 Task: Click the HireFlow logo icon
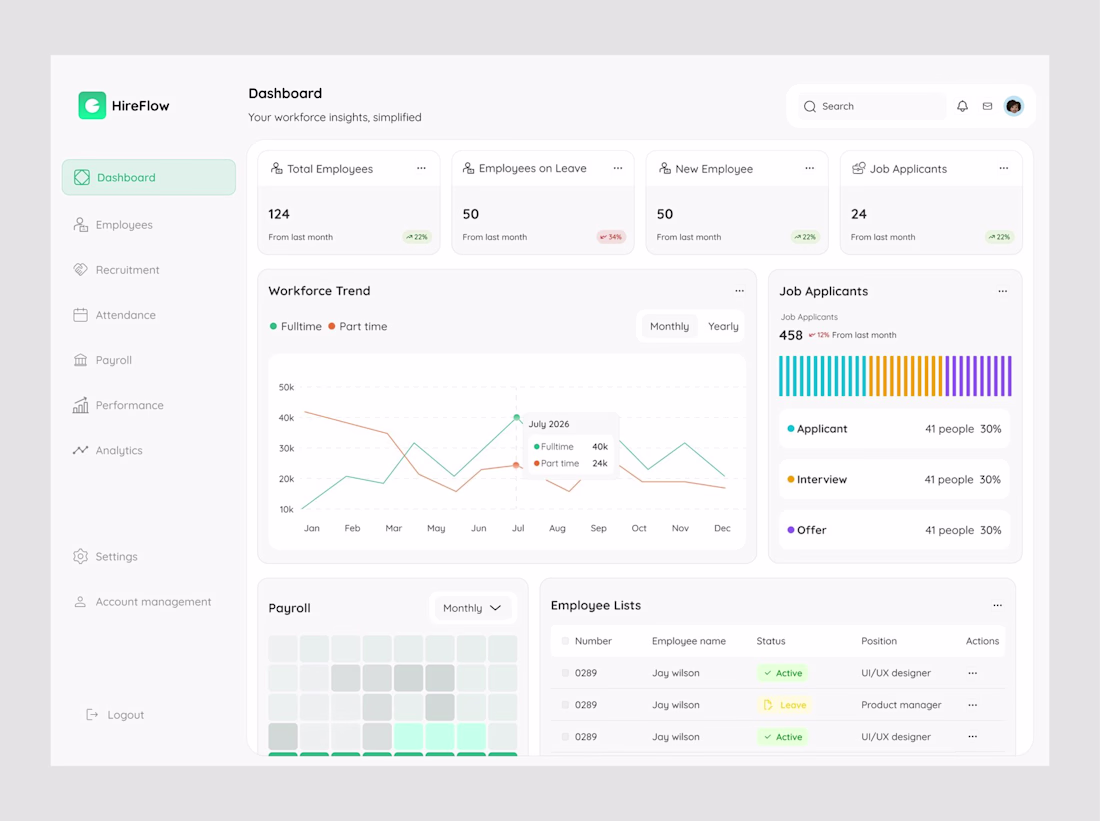pyautogui.click(x=92, y=105)
